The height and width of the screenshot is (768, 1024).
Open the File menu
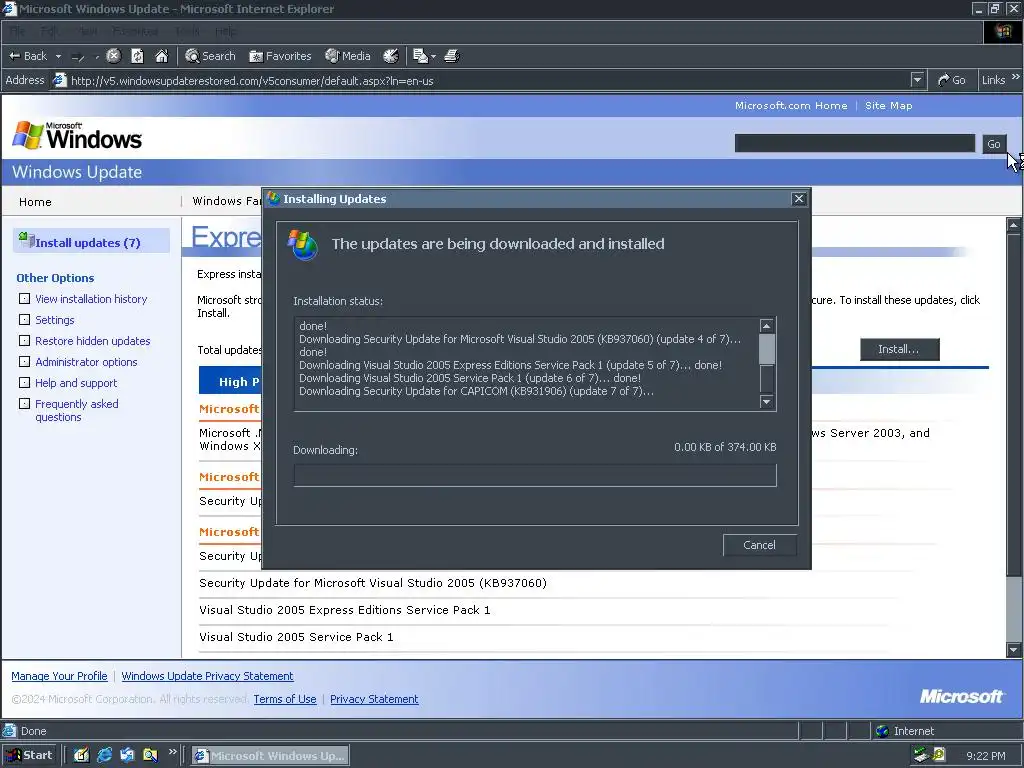tap(17, 31)
